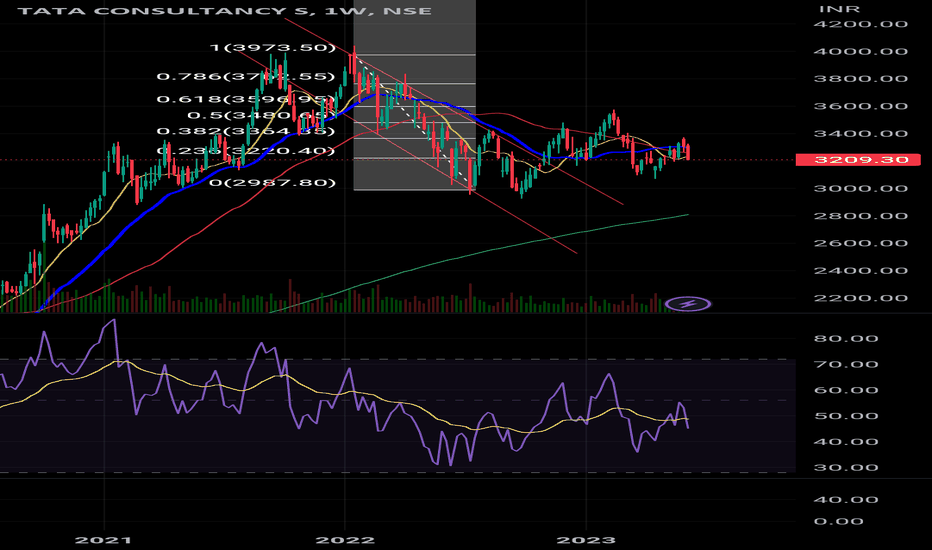Click the RSI 50.00 scale label

pos(846,416)
